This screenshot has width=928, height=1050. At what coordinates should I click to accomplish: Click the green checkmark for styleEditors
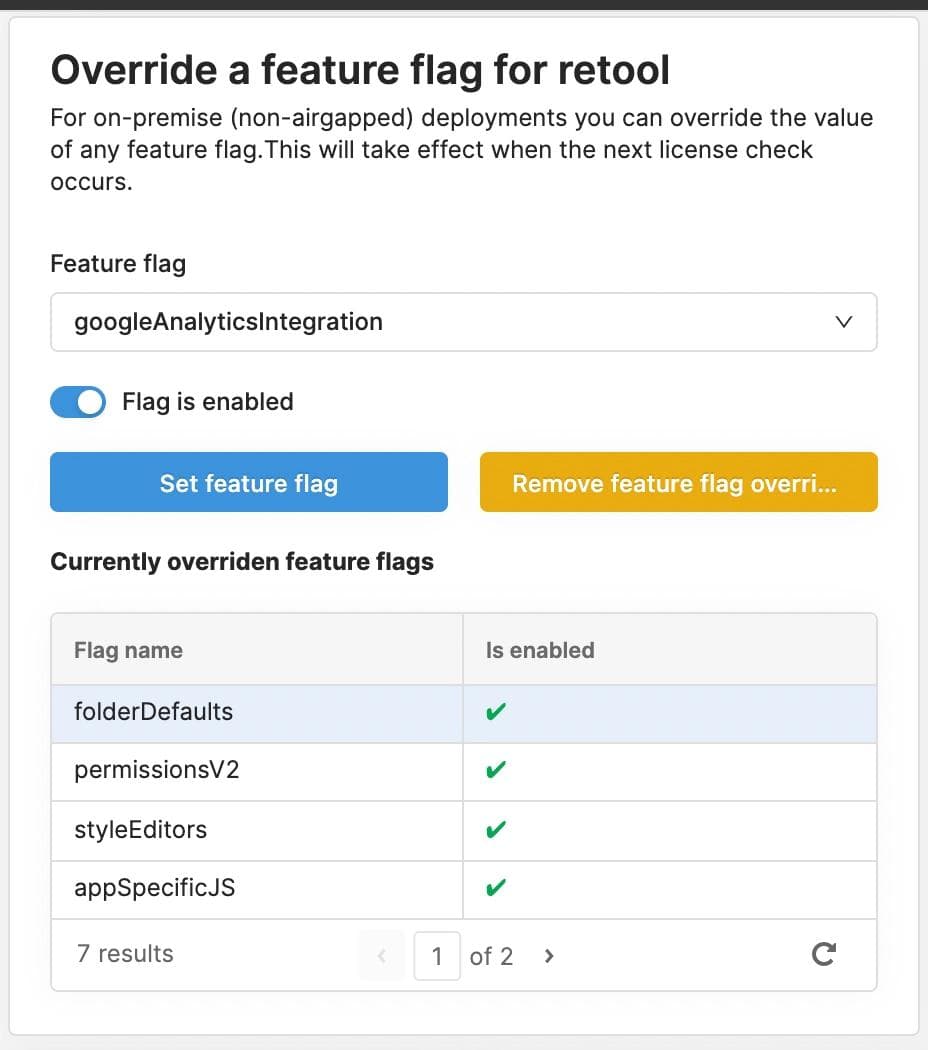click(x=495, y=830)
